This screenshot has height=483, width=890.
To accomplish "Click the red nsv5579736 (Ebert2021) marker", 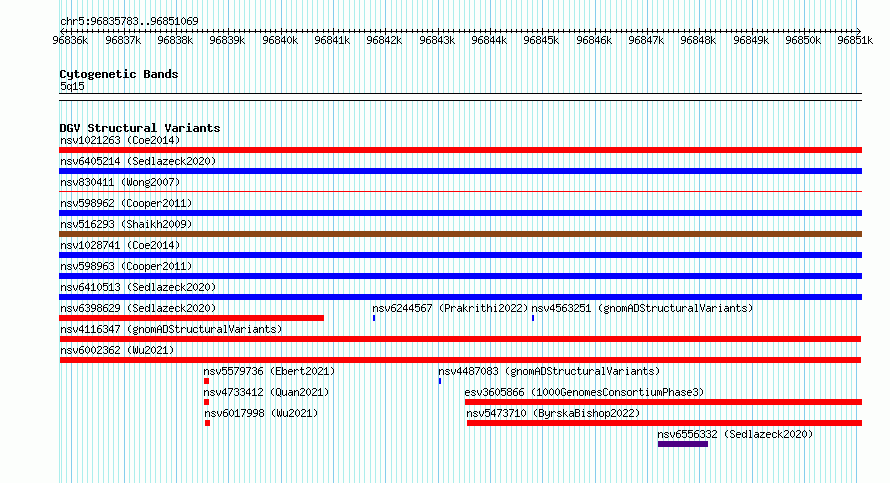I will click(207, 381).
